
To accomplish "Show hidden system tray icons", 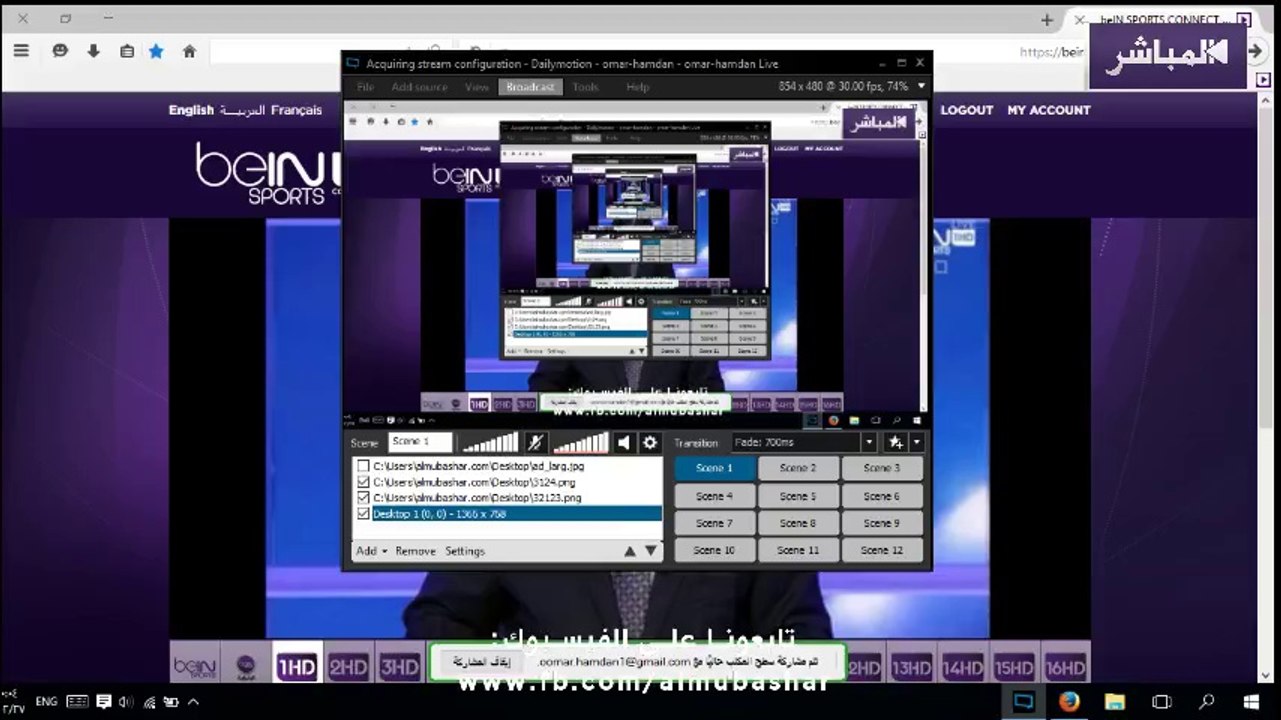I will pyautogui.click(x=193, y=702).
